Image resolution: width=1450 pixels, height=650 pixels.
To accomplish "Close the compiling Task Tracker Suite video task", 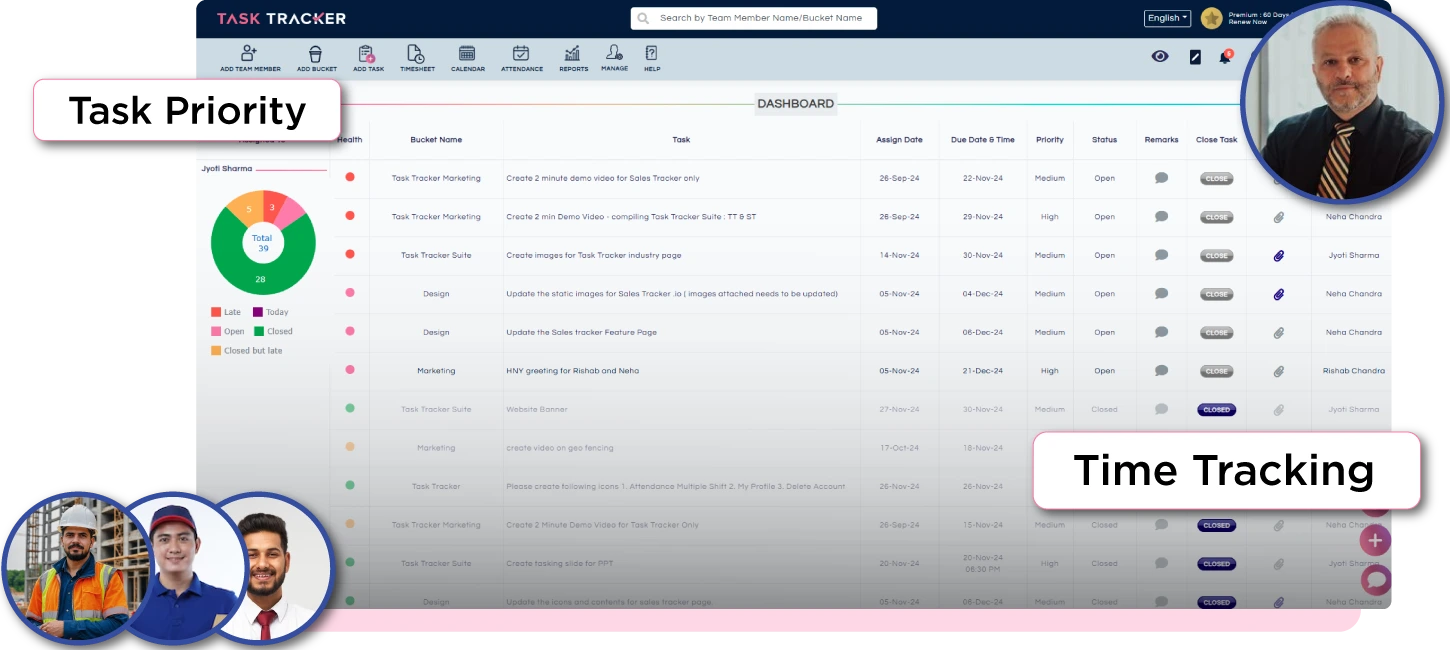I will click(1216, 217).
